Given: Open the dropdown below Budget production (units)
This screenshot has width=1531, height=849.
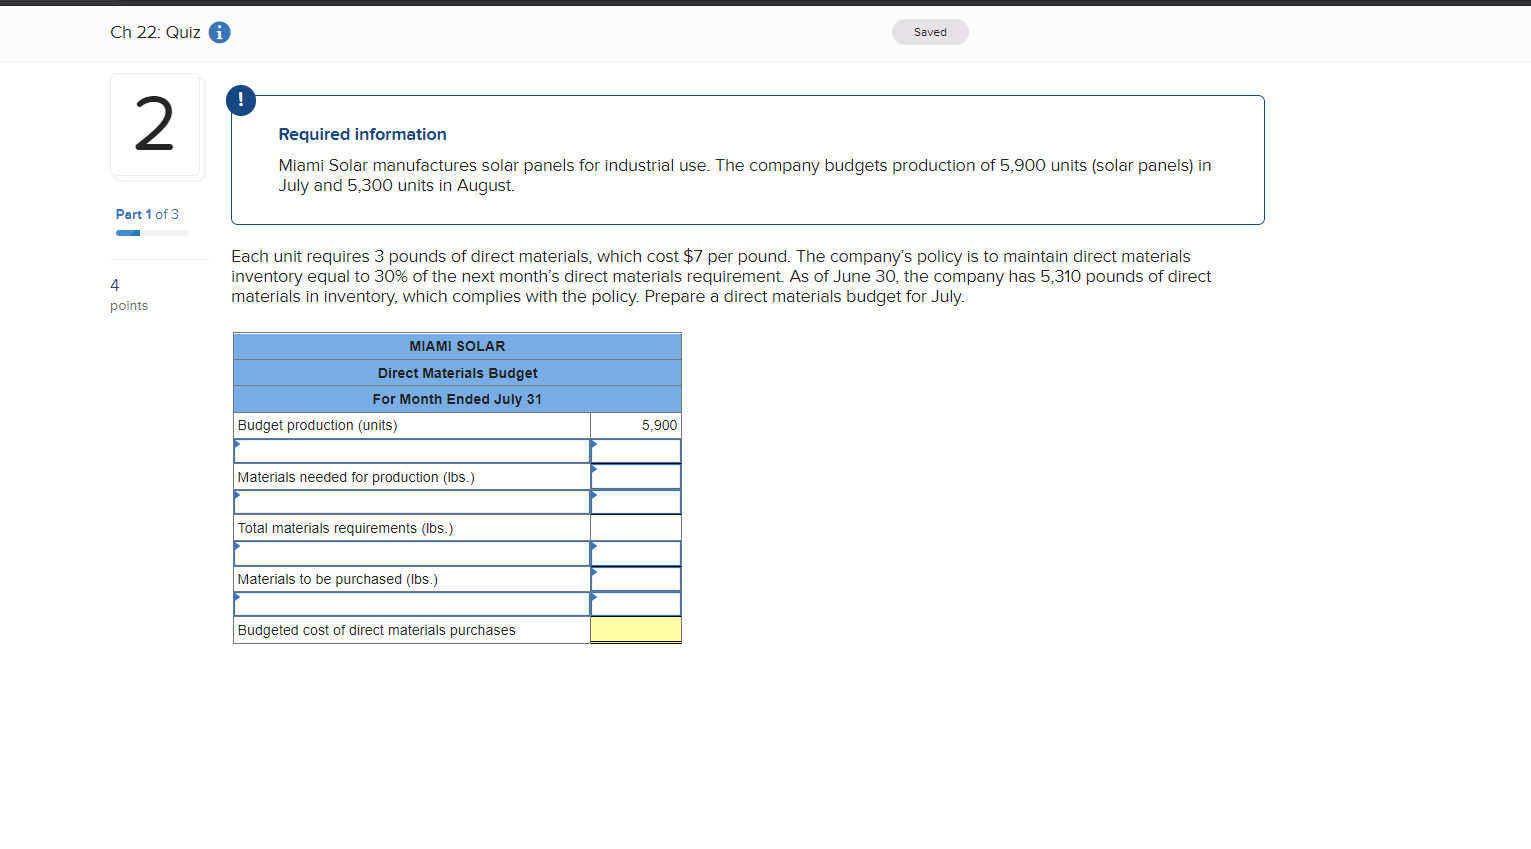Looking at the screenshot, I should click(412, 451).
